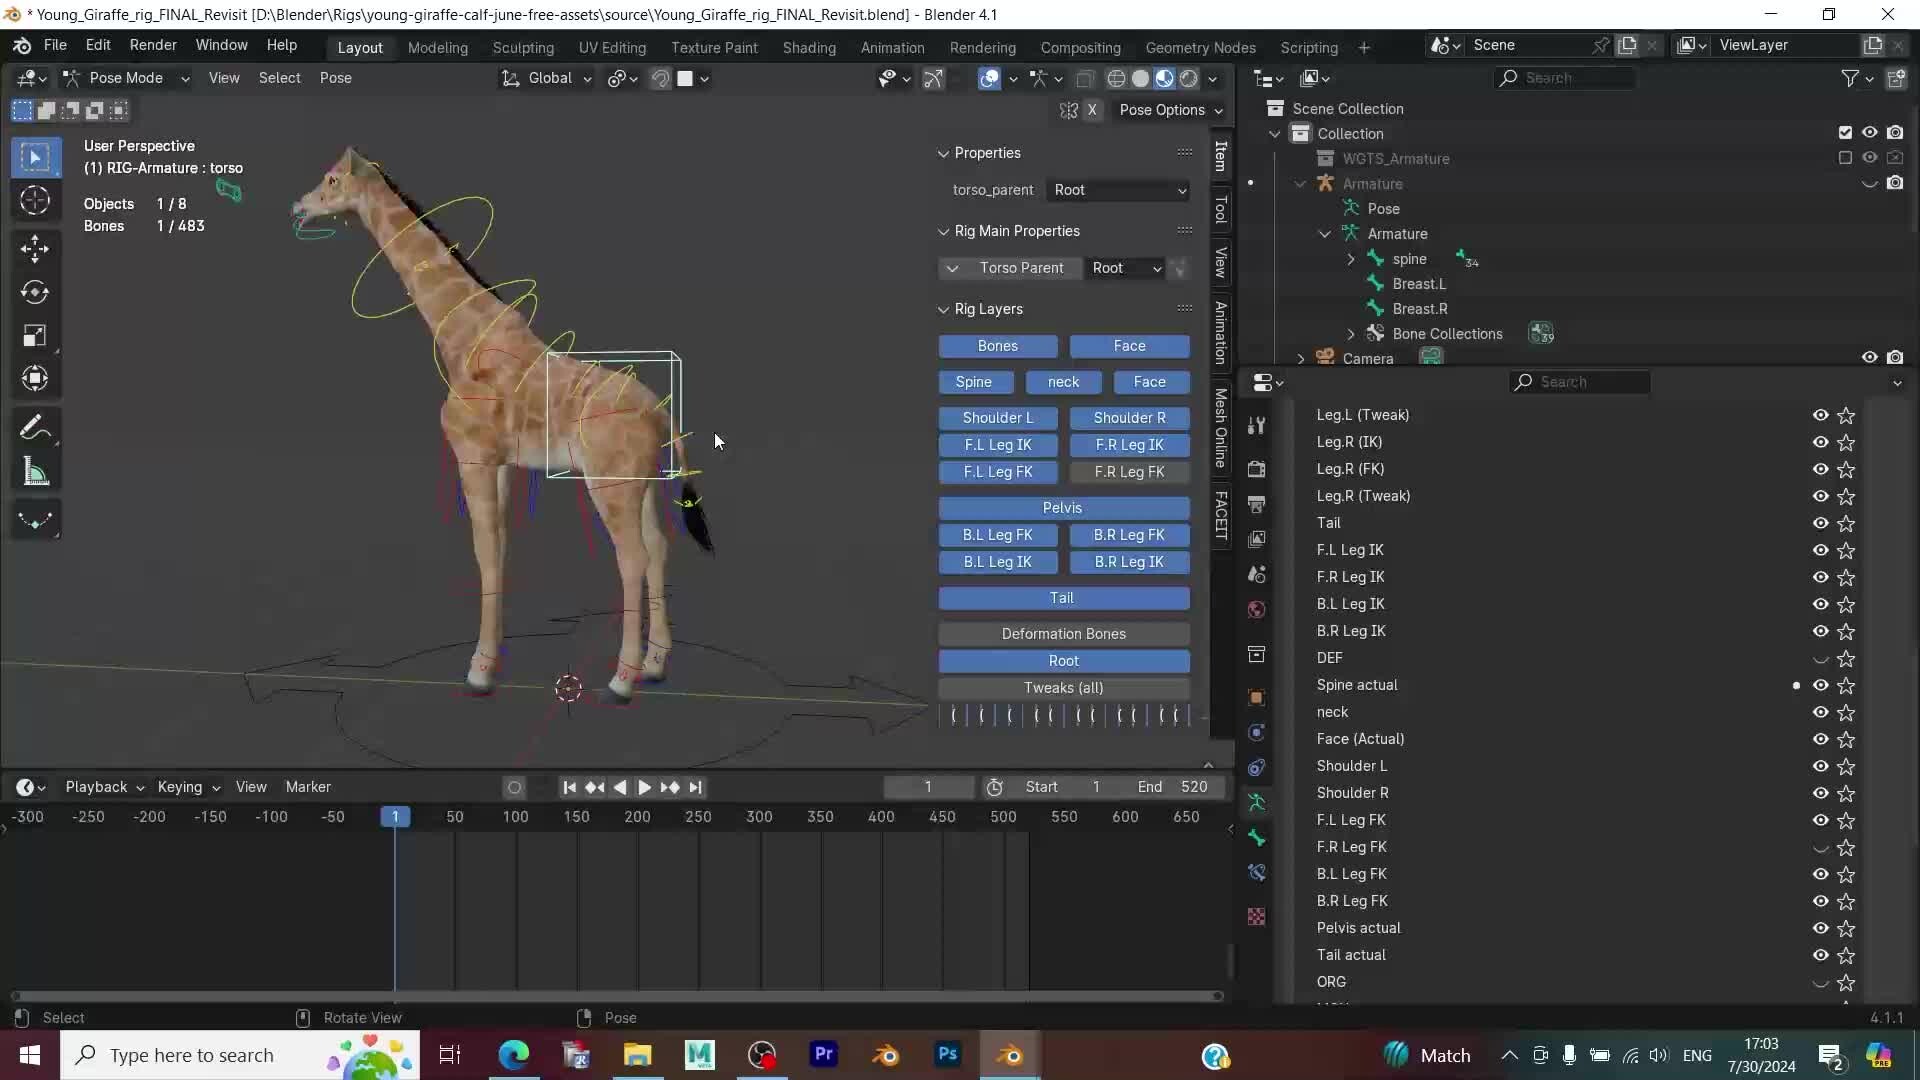Screen dimensions: 1920x1080
Task: Hide the Armature object in the outliner
Action: [1868, 184]
